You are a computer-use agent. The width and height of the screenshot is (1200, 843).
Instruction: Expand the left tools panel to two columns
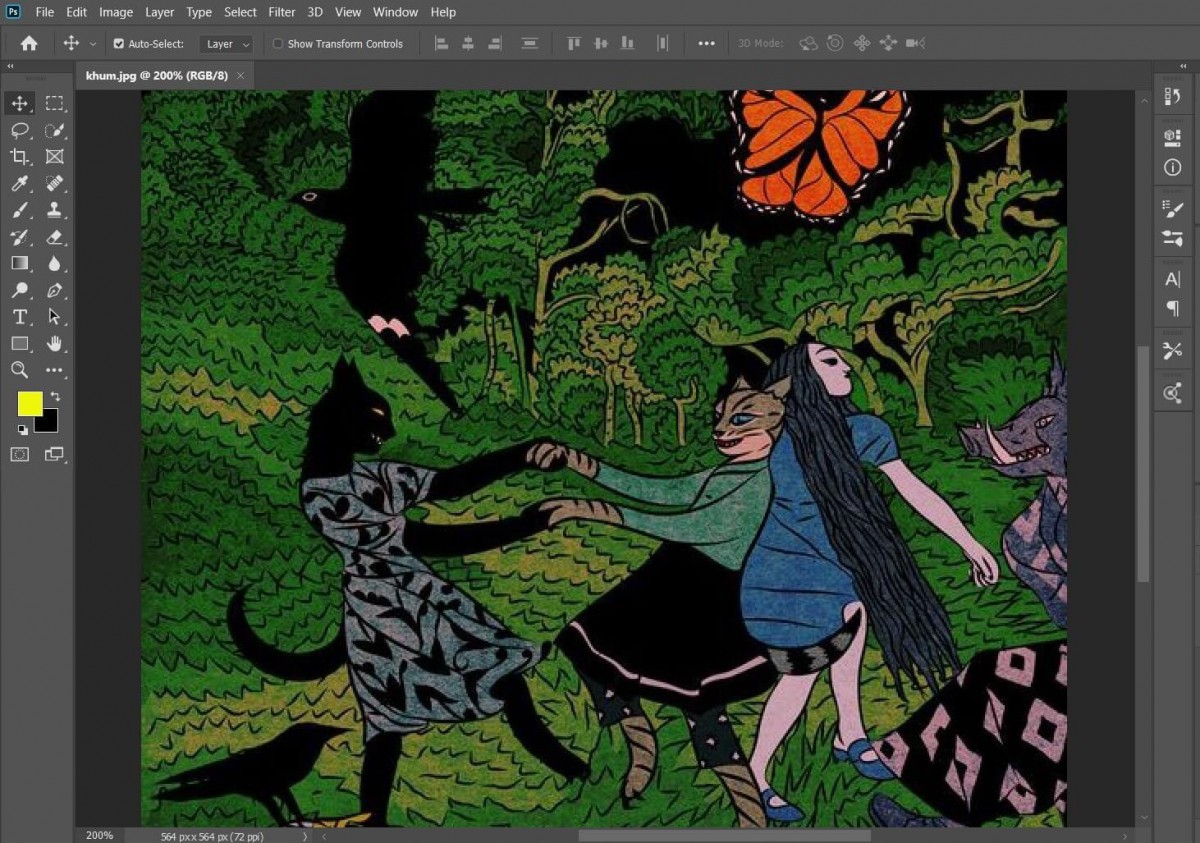click(x=10, y=66)
